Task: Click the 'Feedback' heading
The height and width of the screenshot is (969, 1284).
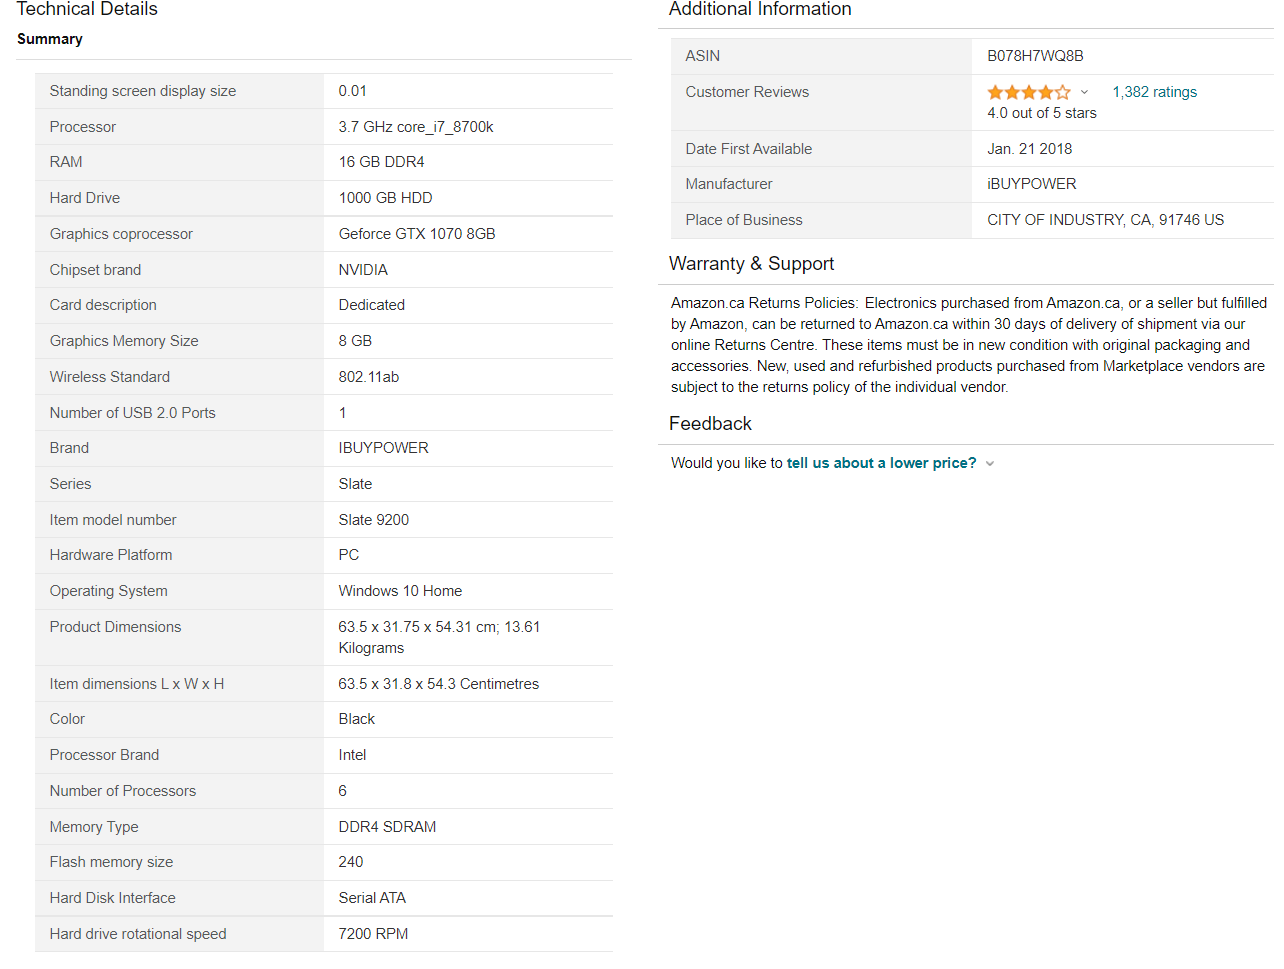Action: [710, 424]
